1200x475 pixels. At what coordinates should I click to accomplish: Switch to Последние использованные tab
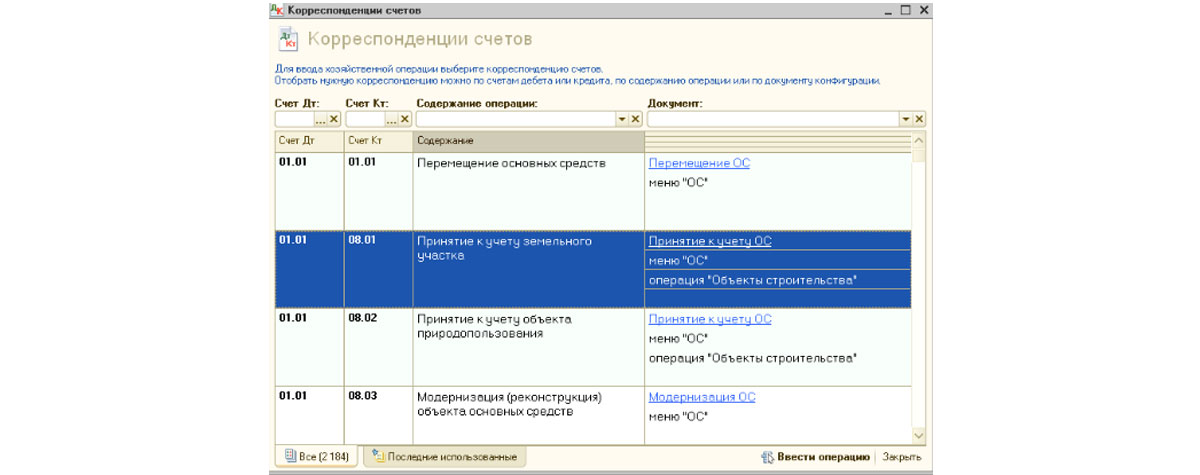pyautogui.click(x=444, y=456)
